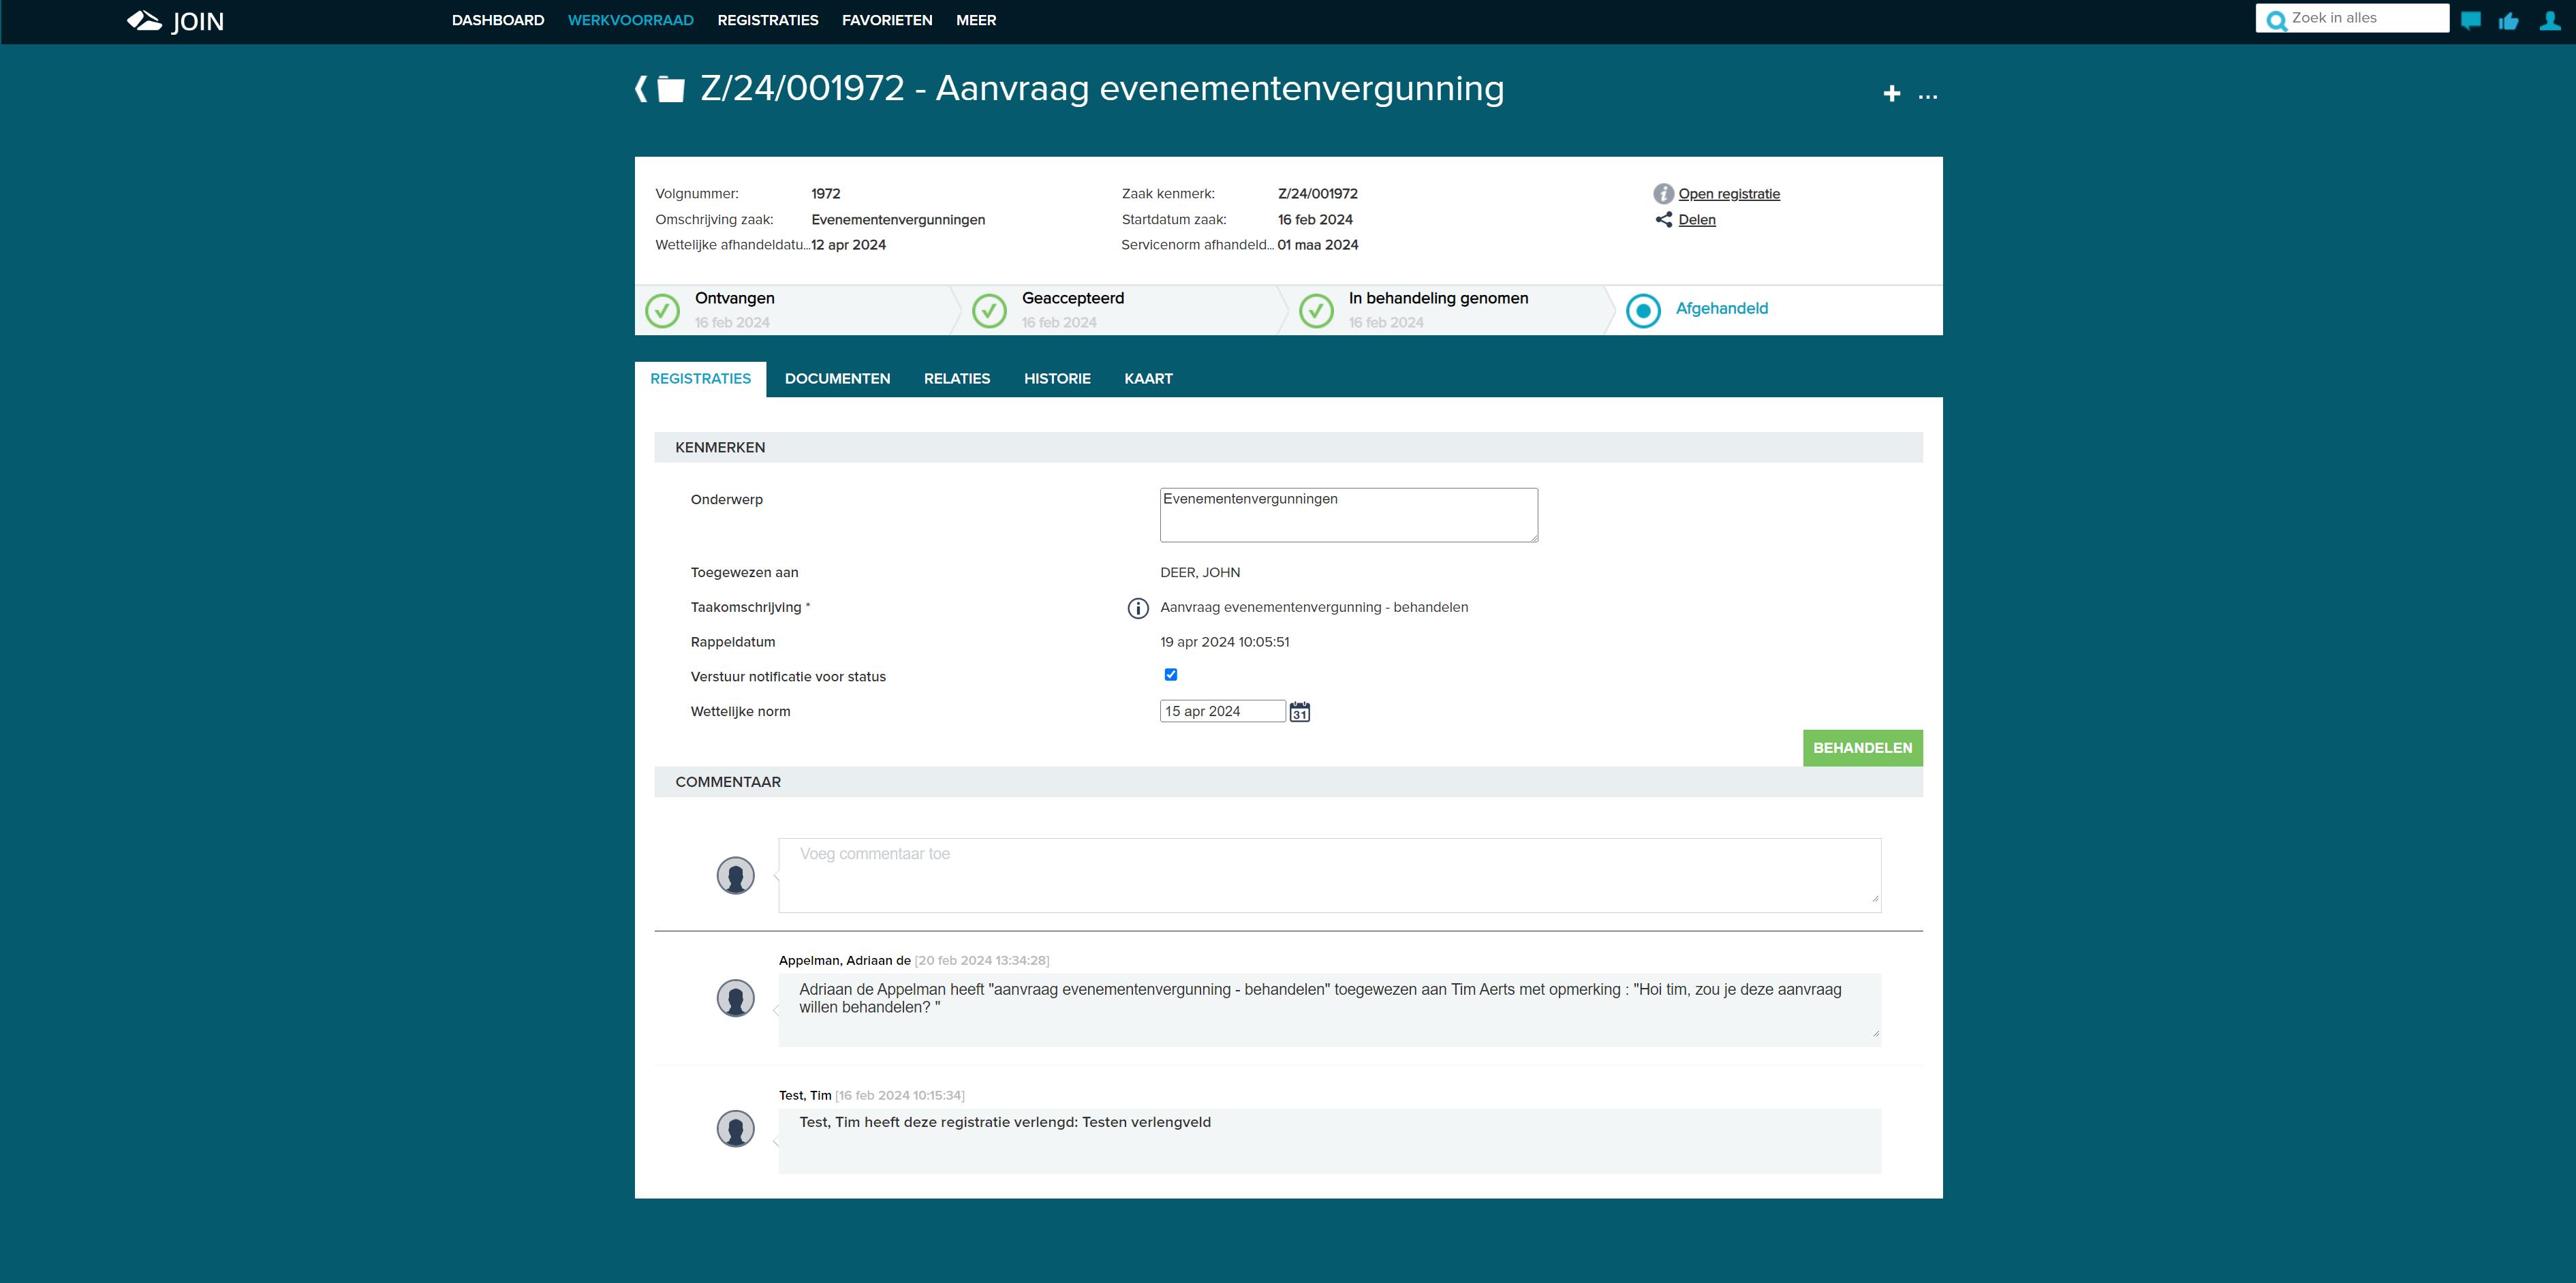Screen dimensions: 2576x1283
Task: Click avatar next to comment input
Action: (x=735, y=876)
